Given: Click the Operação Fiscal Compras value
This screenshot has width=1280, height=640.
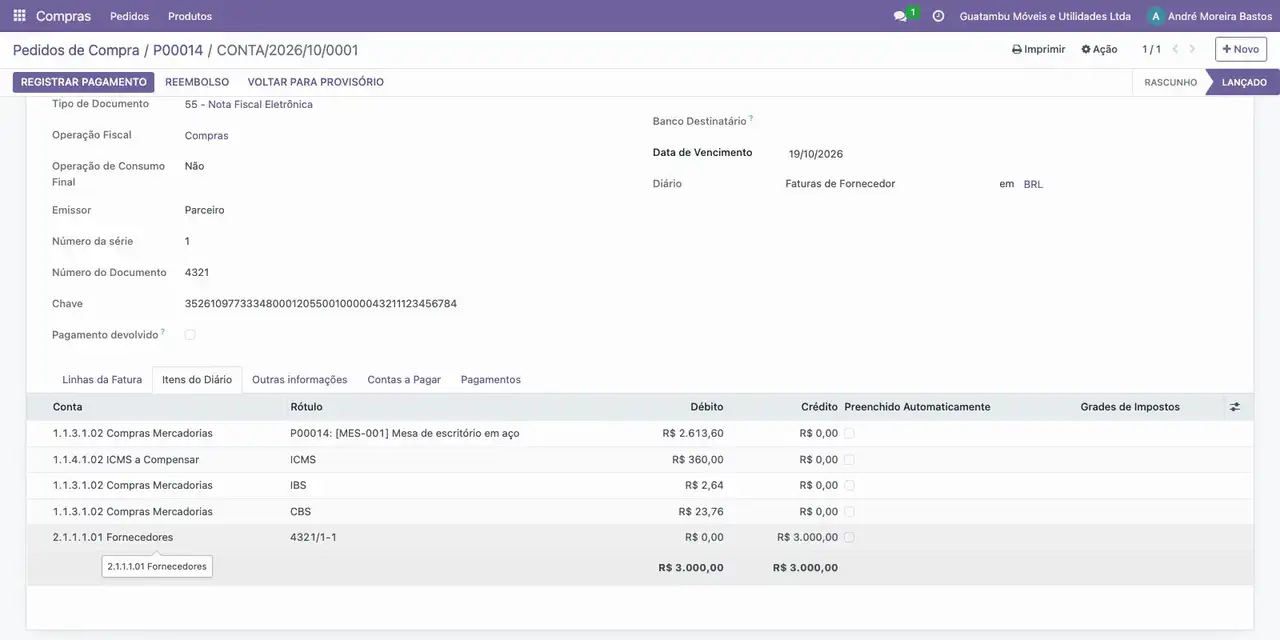Looking at the screenshot, I should tap(207, 135).
